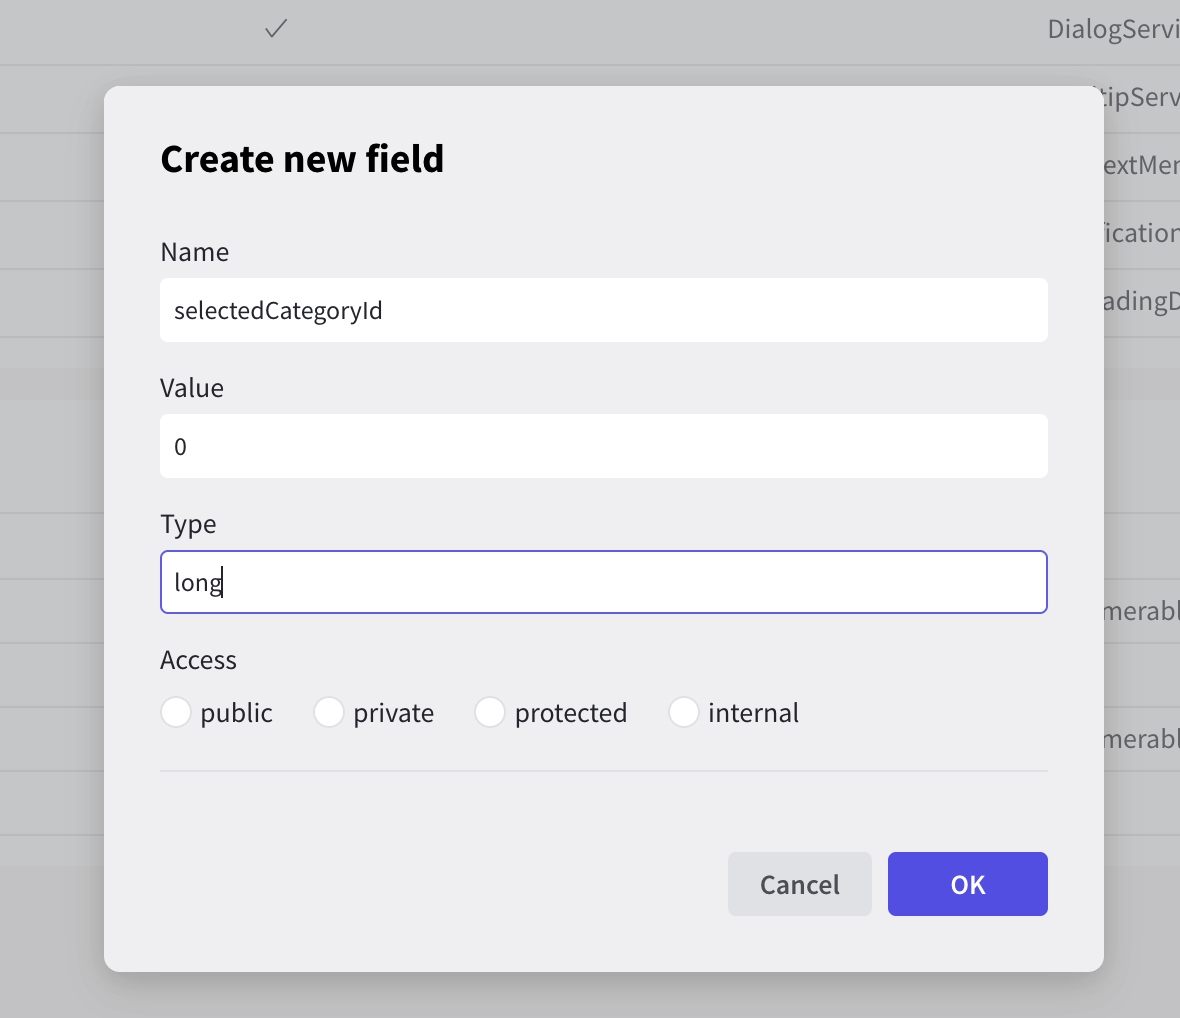Select the partially hidden 'ication' background entry
The width and height of the screenshot is (1180, 1018).
coord(1141,233)
